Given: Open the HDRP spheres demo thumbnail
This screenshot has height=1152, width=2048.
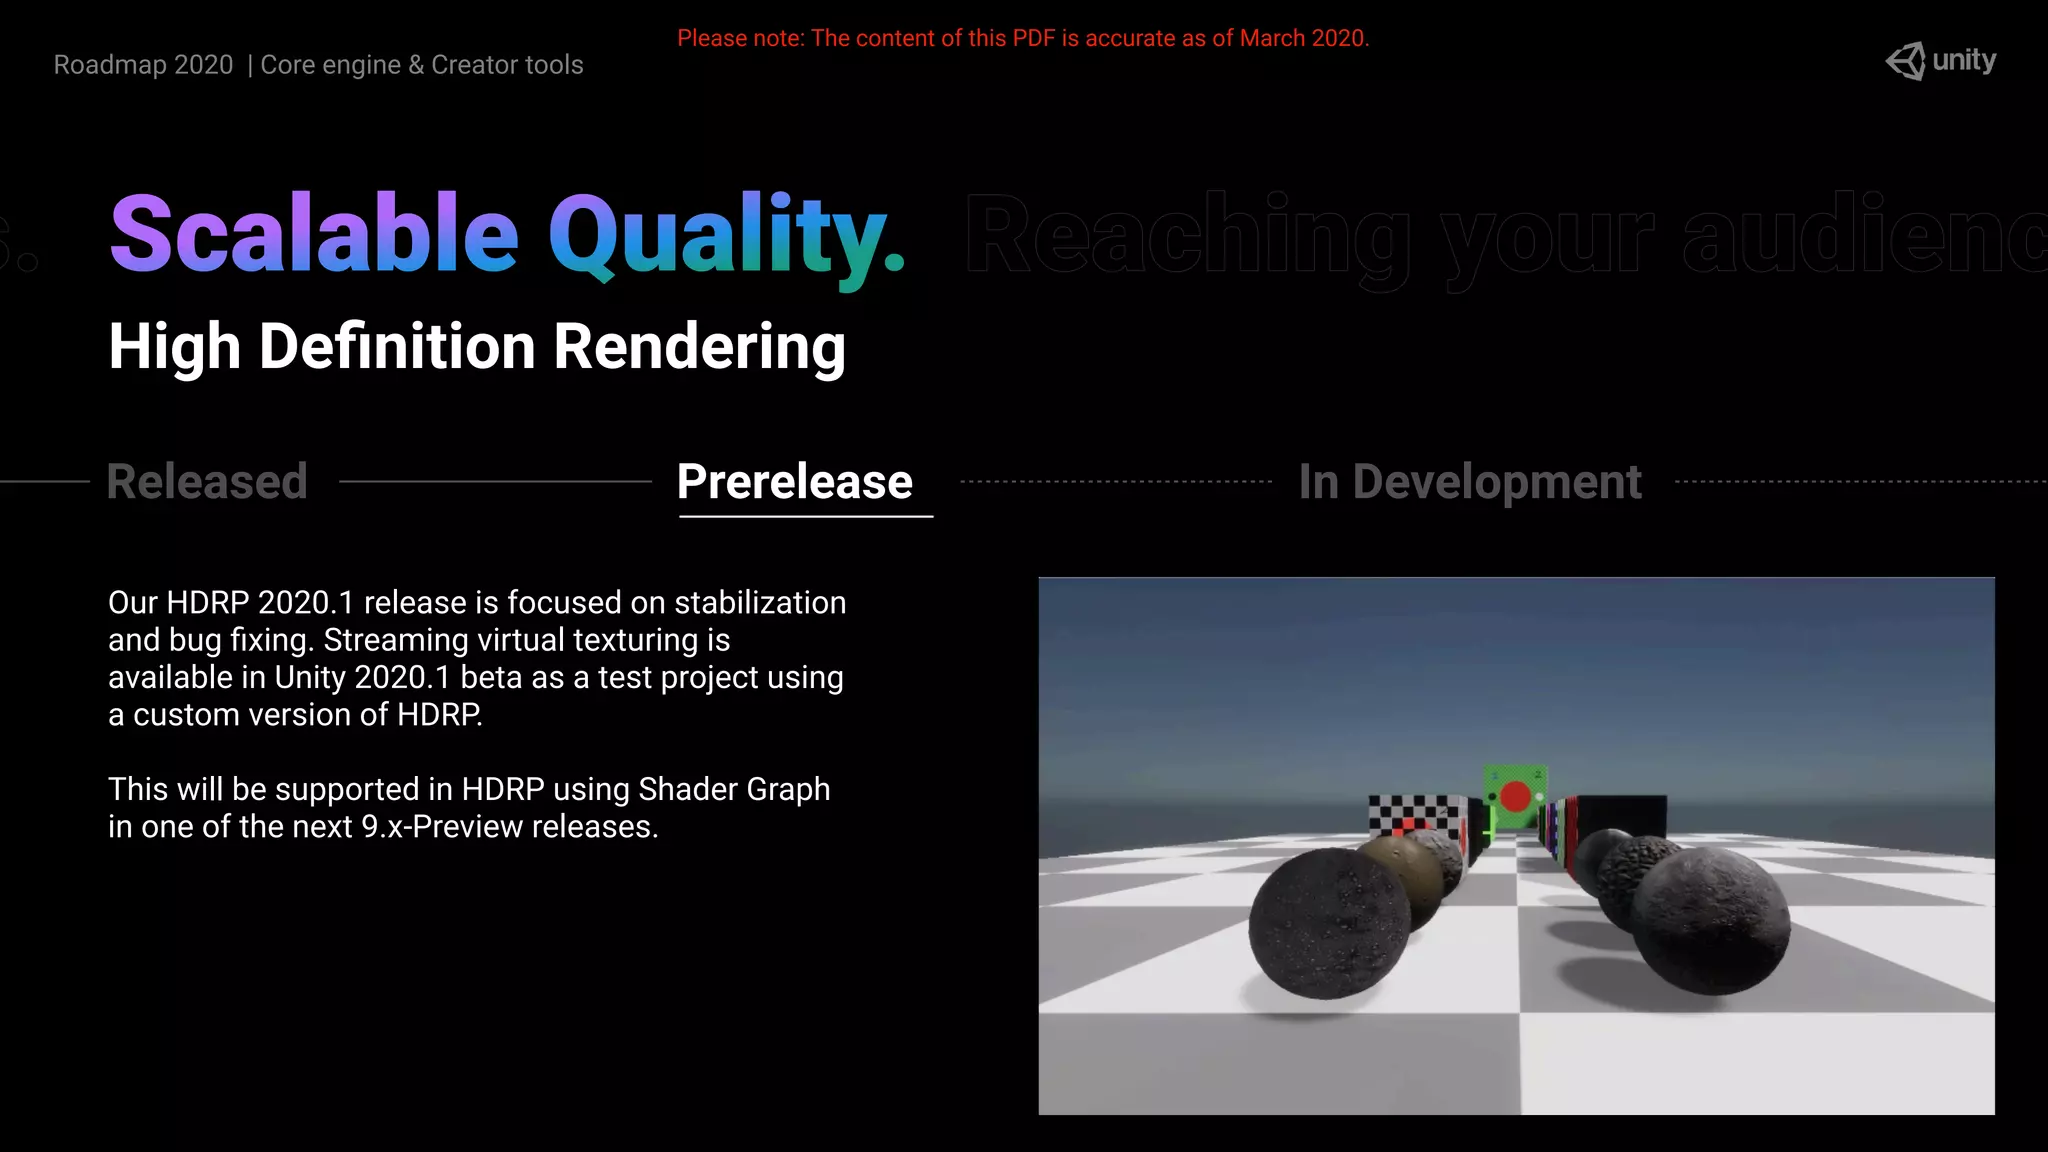Looking at the screenshot, I should [1516, 846].
